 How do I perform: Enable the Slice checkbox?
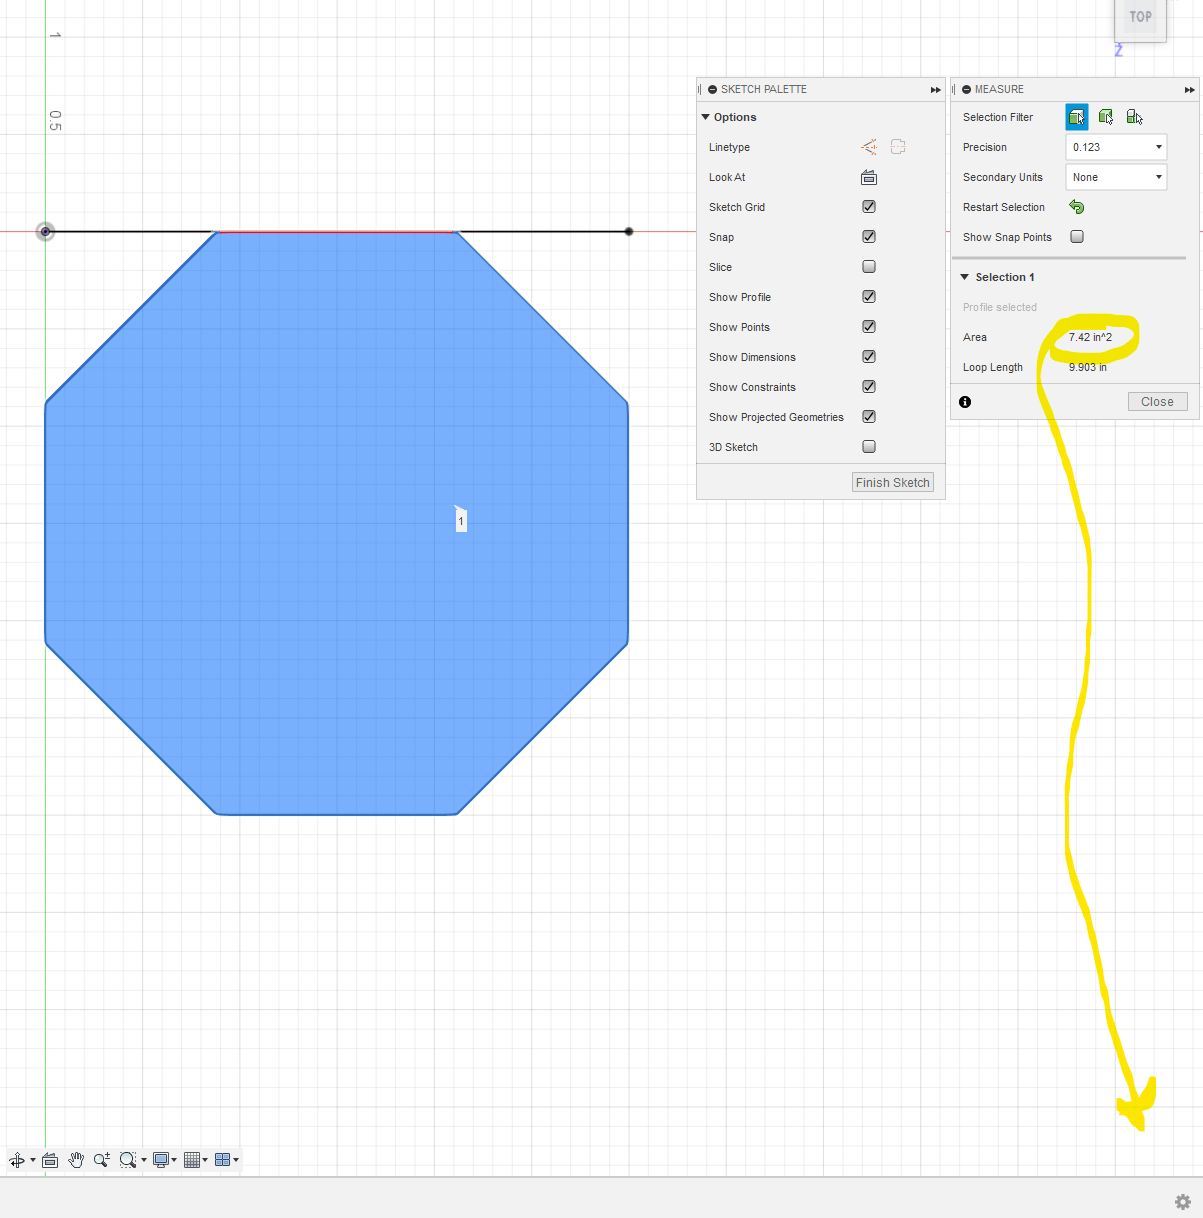869,267
